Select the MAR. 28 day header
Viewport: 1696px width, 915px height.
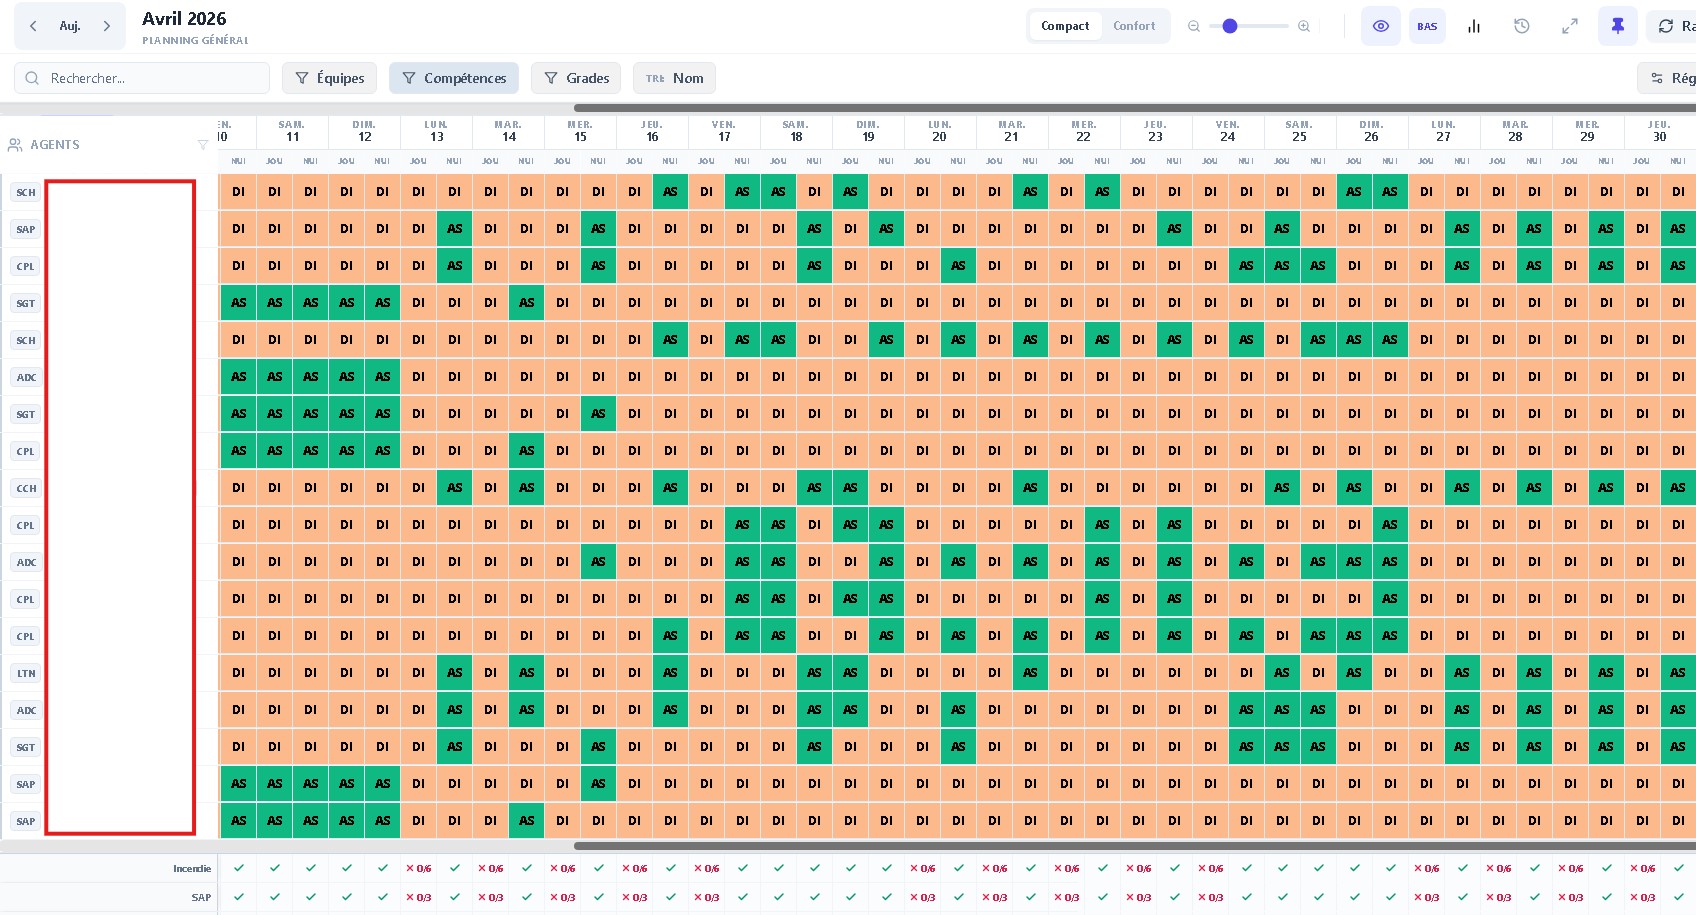(x=1516, y=131)
